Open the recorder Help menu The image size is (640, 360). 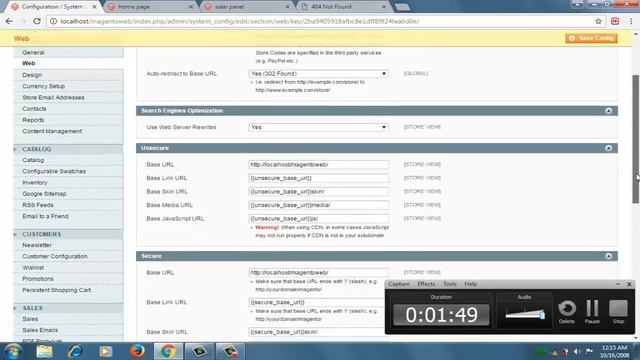click(x=470, y=284)
